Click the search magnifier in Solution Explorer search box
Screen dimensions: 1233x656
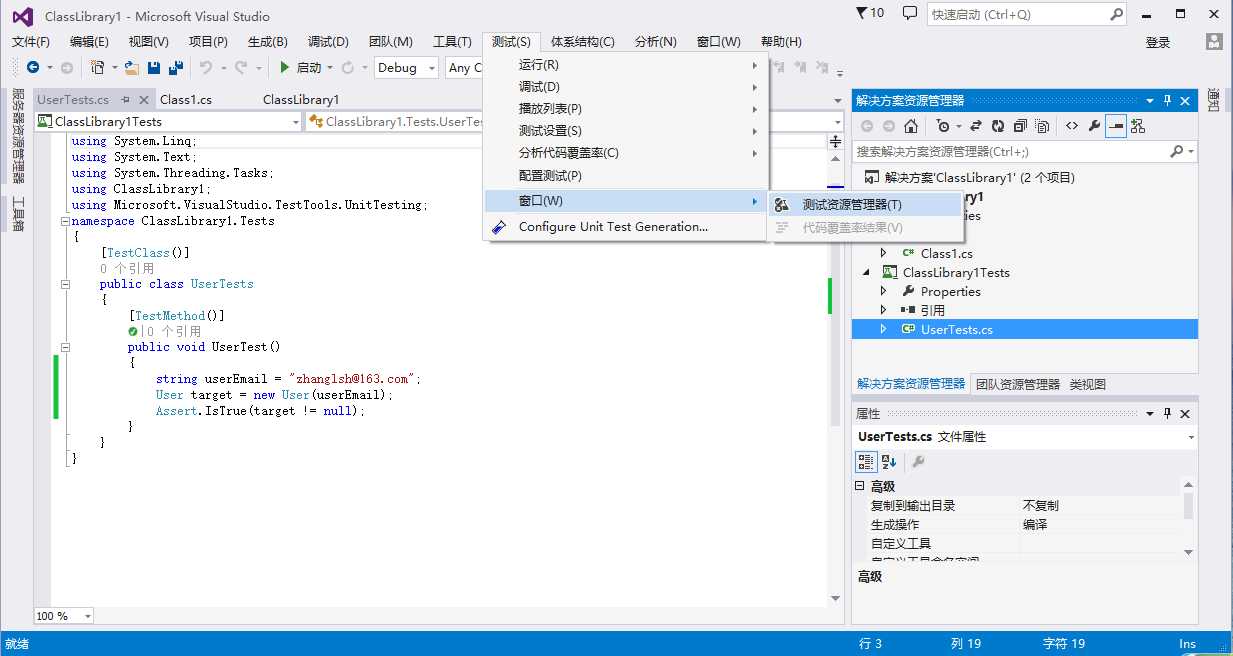[x=1177, y=151]
